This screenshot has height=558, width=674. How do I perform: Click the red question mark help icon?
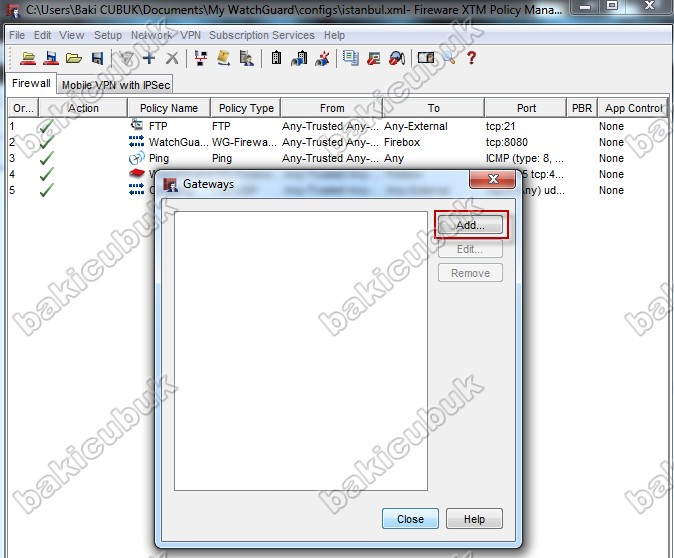(472, 58)
